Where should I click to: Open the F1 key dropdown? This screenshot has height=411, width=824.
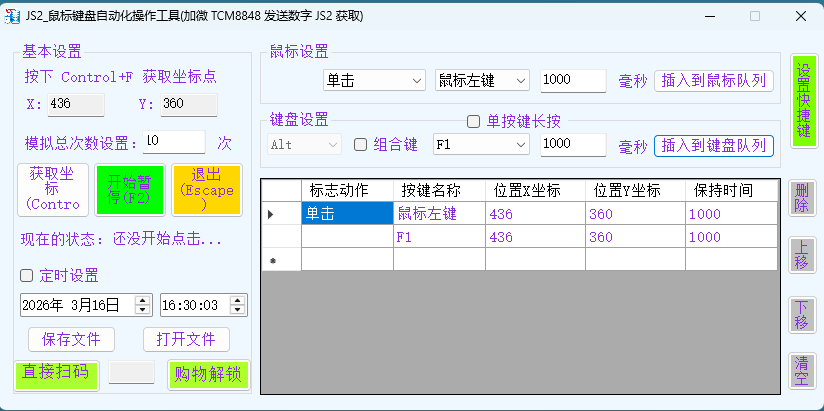(x=481, y=145)
